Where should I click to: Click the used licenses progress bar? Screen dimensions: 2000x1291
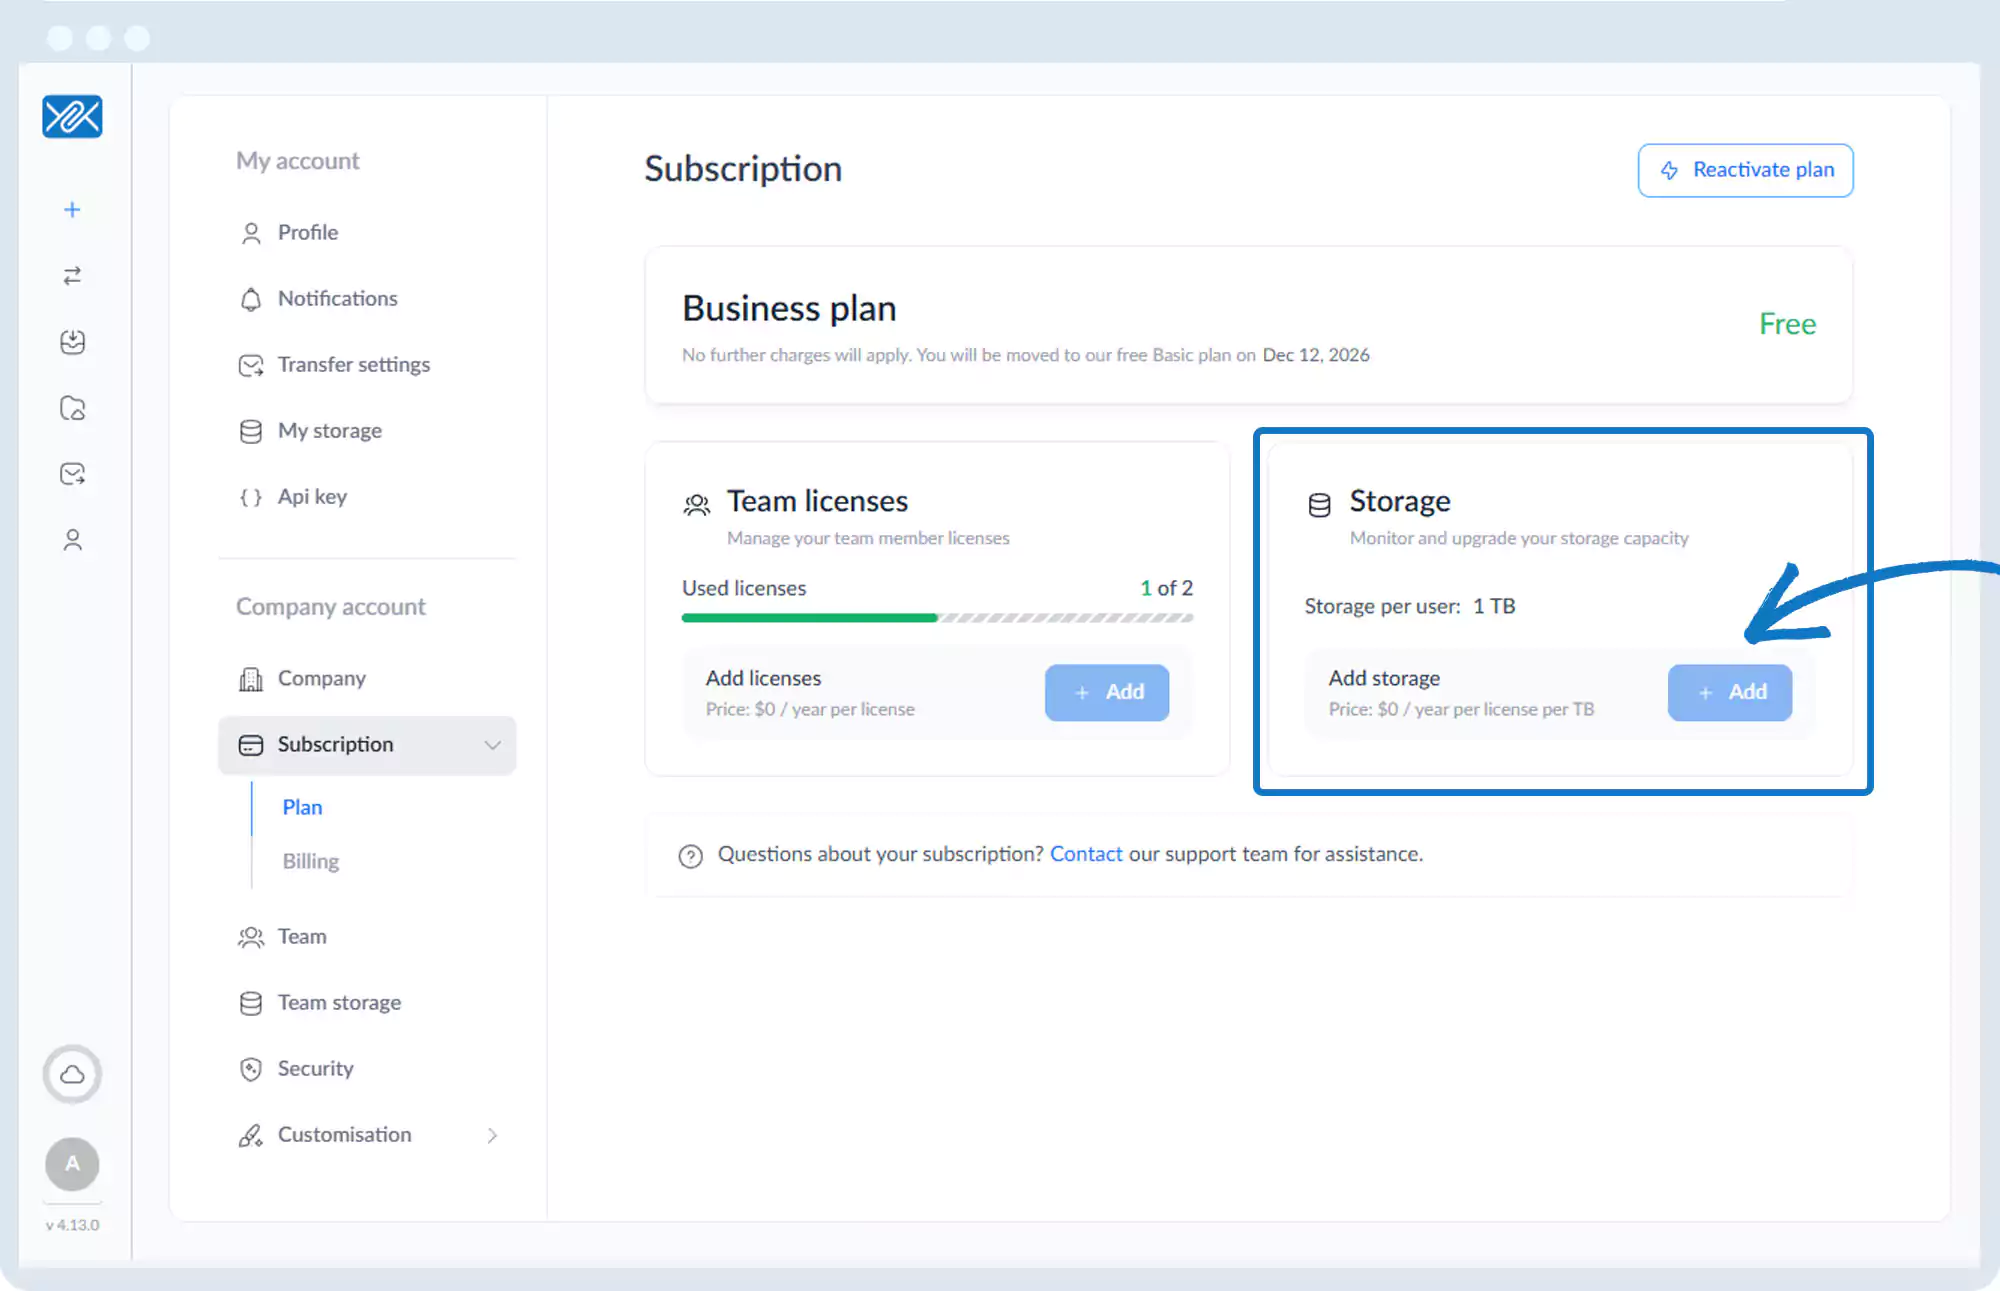point(937,618)
